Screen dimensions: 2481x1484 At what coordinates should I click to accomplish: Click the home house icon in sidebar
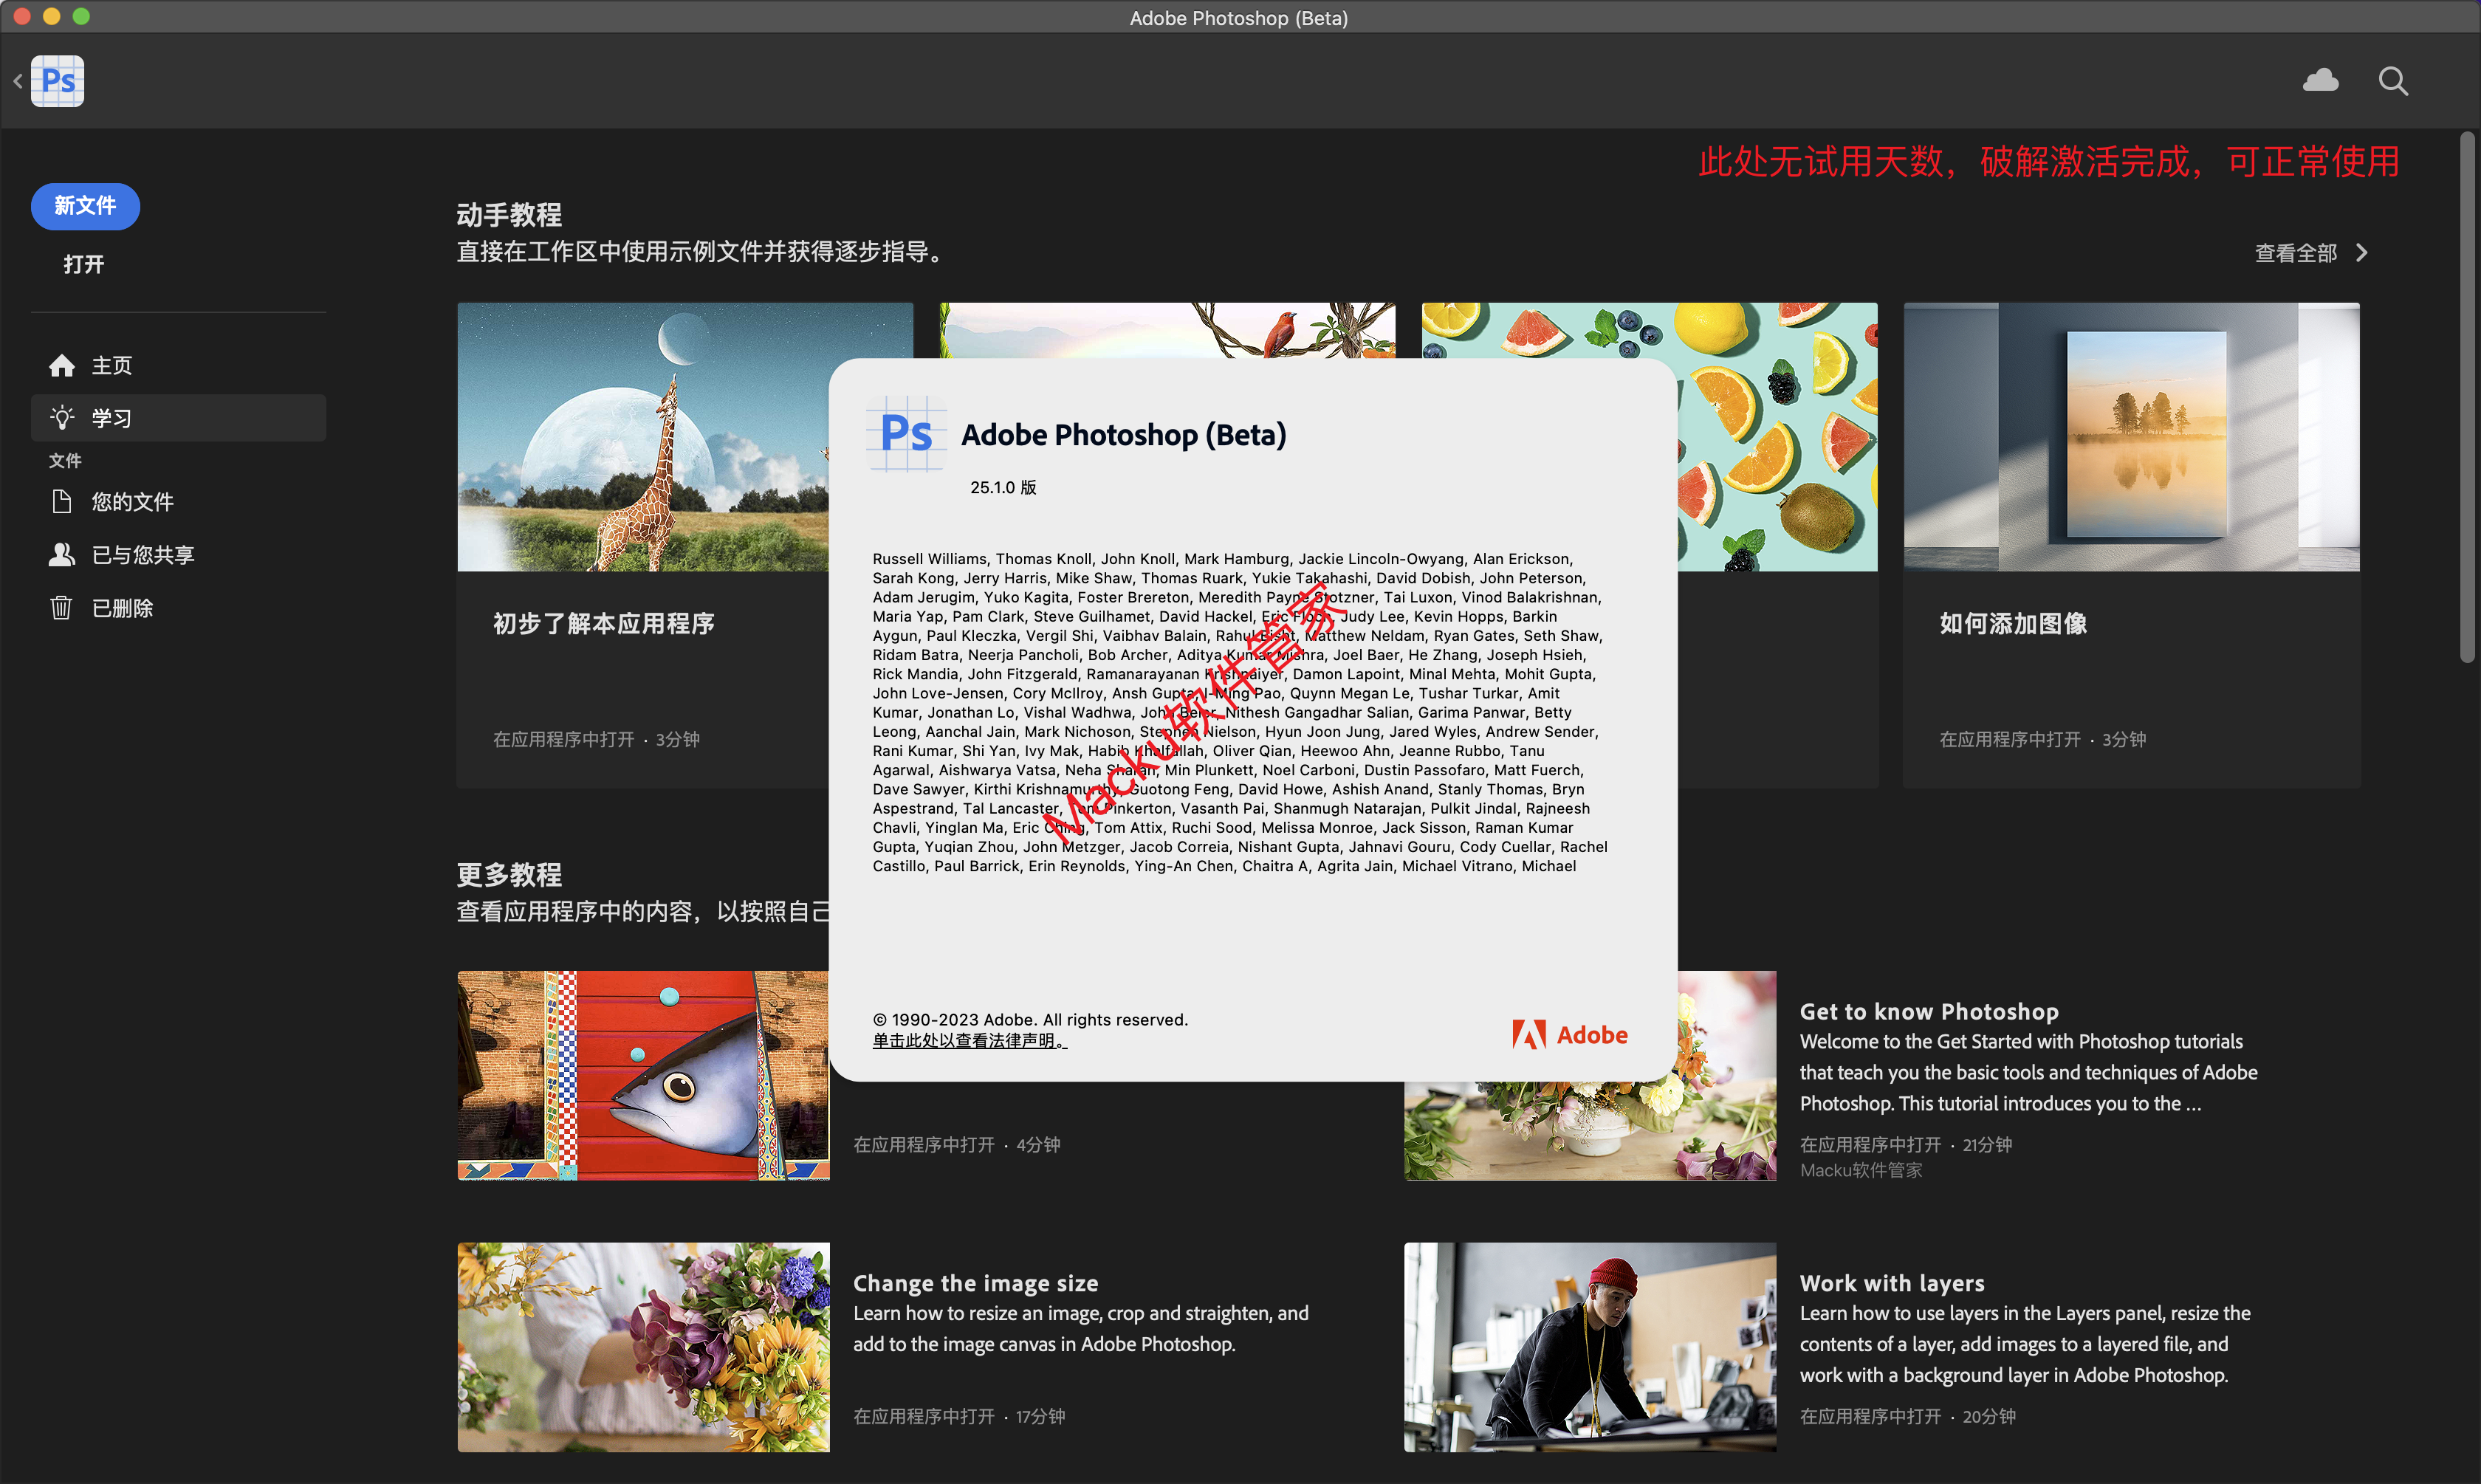[x=62, y=366]
